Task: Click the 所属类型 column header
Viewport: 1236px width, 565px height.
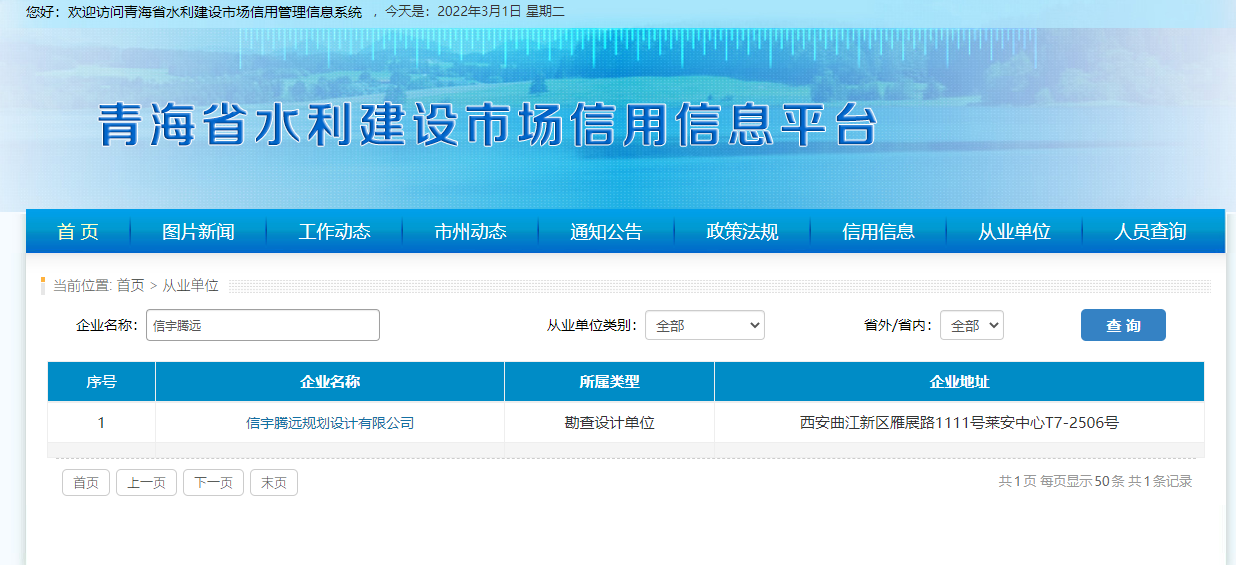Action: pos(609,382)
